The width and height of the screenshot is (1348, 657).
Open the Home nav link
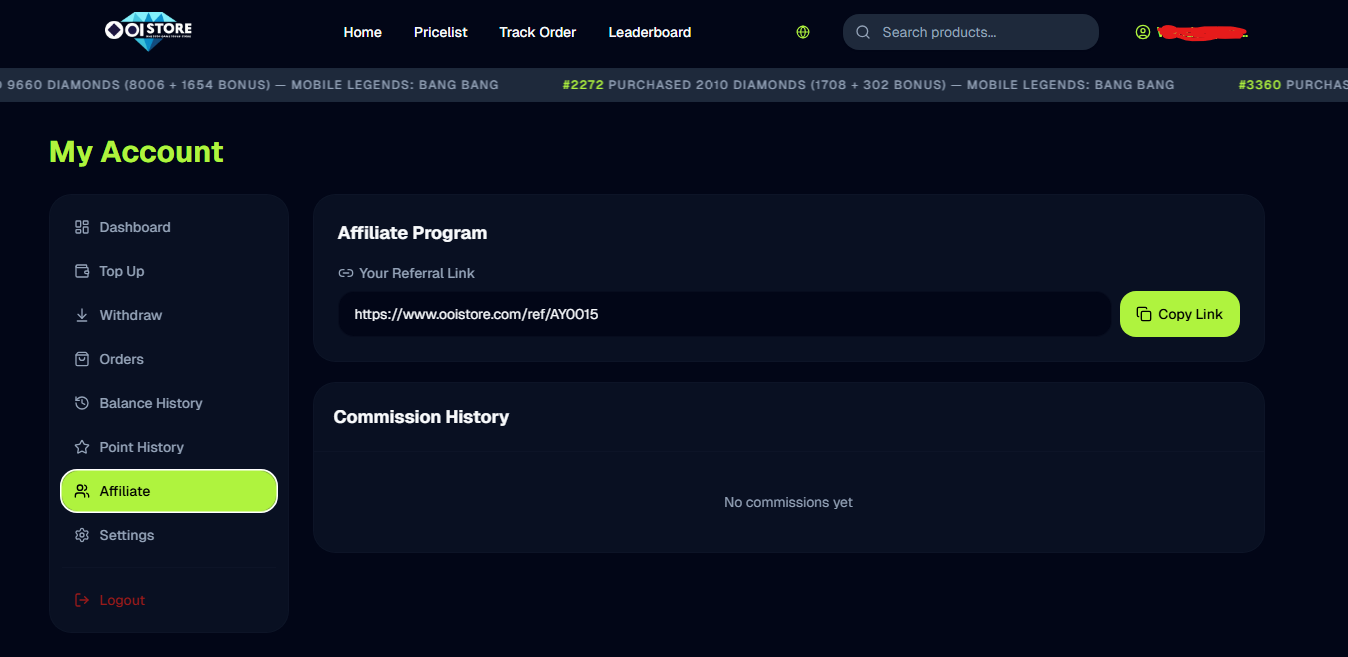(x=362, y=32)
